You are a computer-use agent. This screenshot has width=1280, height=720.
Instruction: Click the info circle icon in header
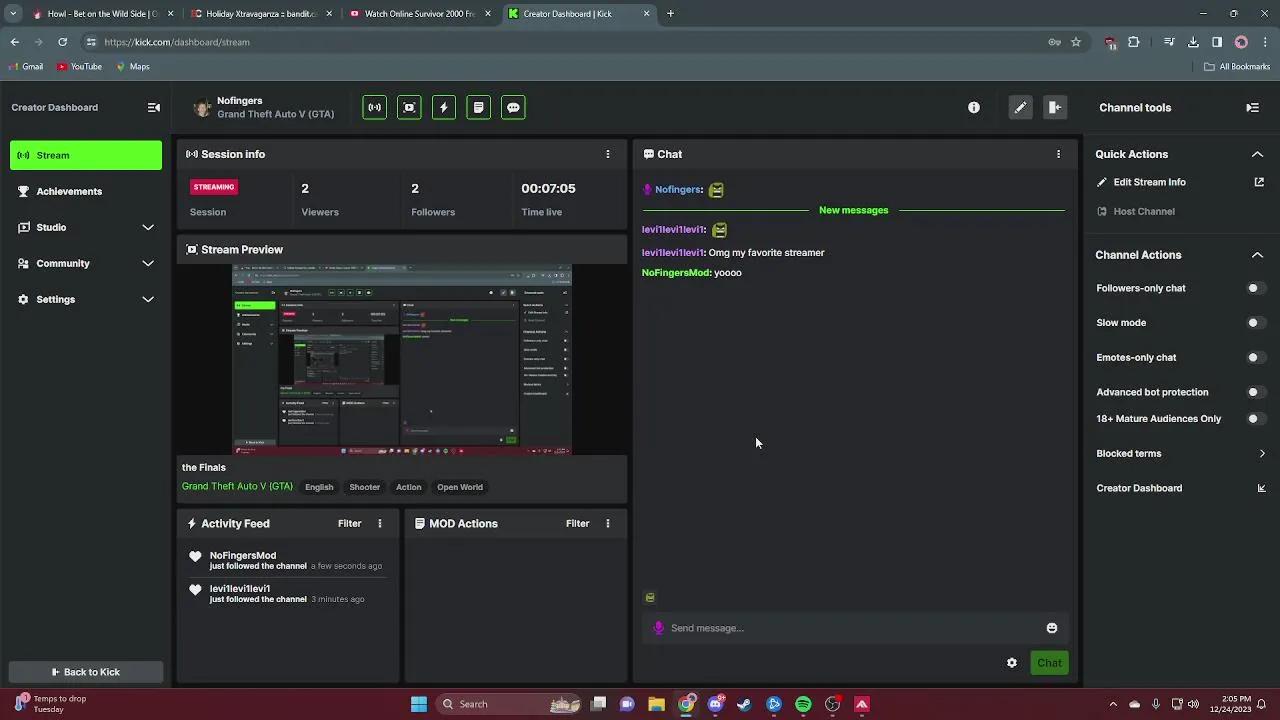tap(974, 107)
